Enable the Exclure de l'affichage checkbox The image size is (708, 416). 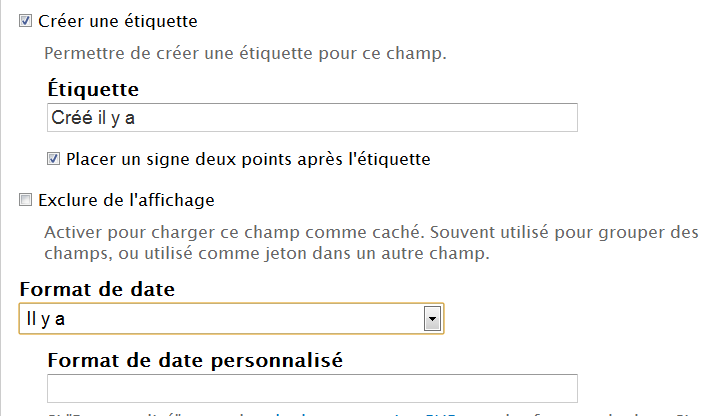point(26,200)
